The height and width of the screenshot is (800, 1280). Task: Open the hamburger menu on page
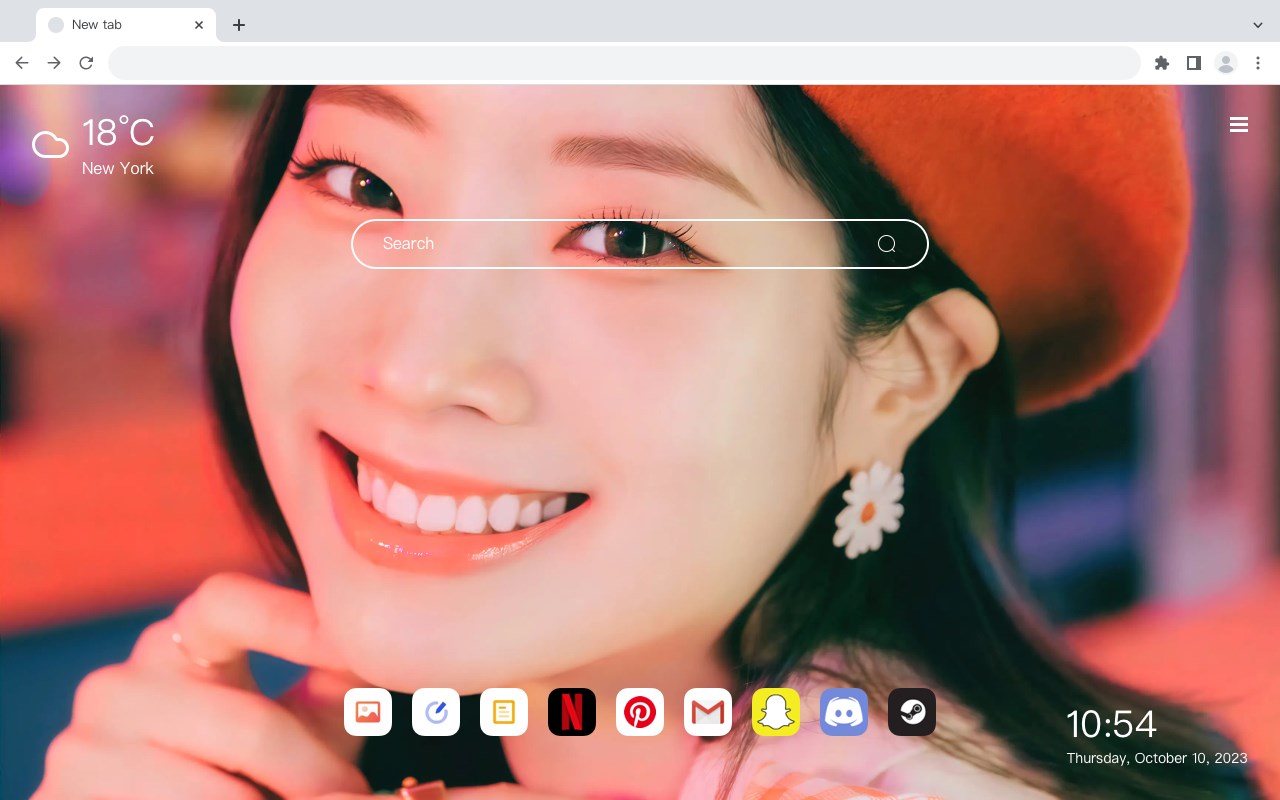click(1239, 125)
